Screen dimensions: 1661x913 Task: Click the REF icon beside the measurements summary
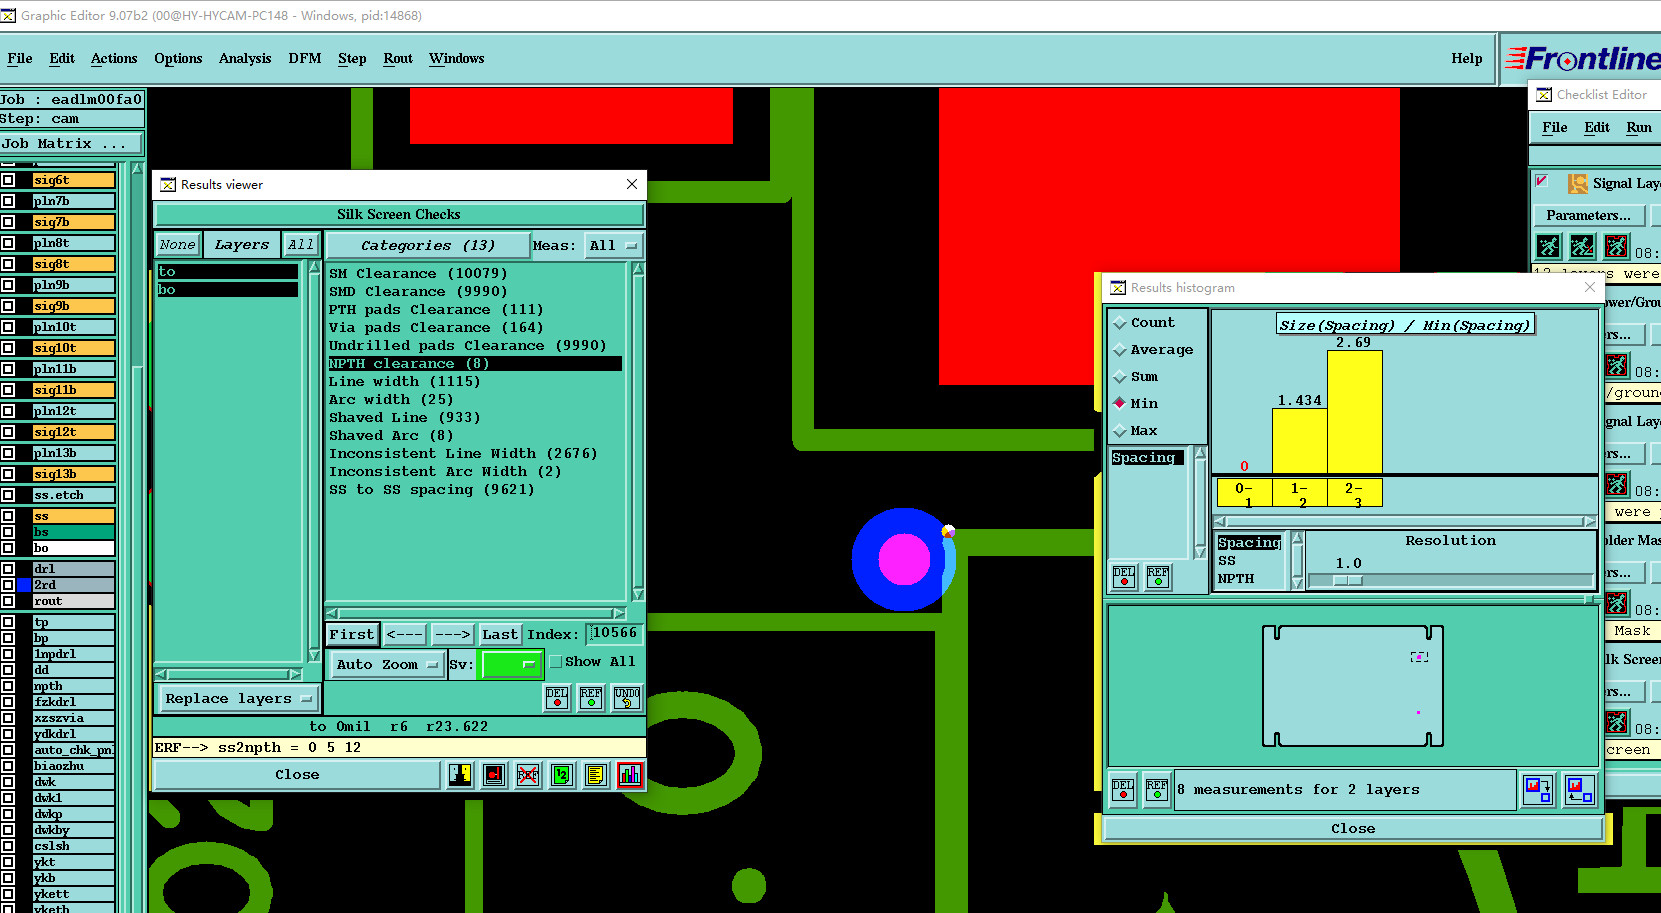[x=1157, y=790]
